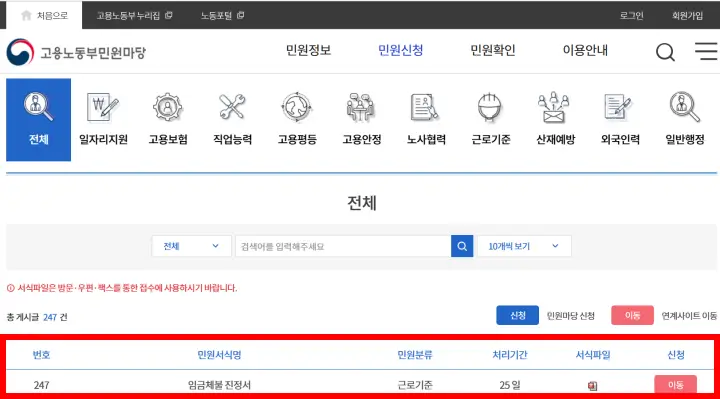The height and width of the screenshot is (399, 720).
Task: Click the header search magnifier icon
Action: point(665,52)
